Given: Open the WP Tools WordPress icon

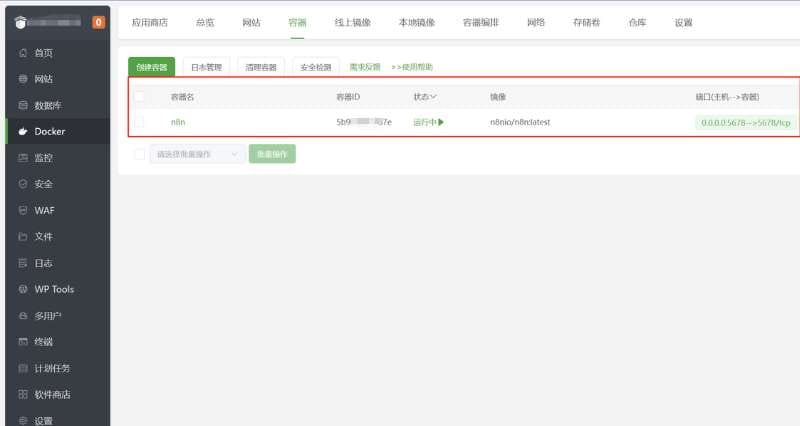Looking at the screenshot, I should click(x=22, y=289).
